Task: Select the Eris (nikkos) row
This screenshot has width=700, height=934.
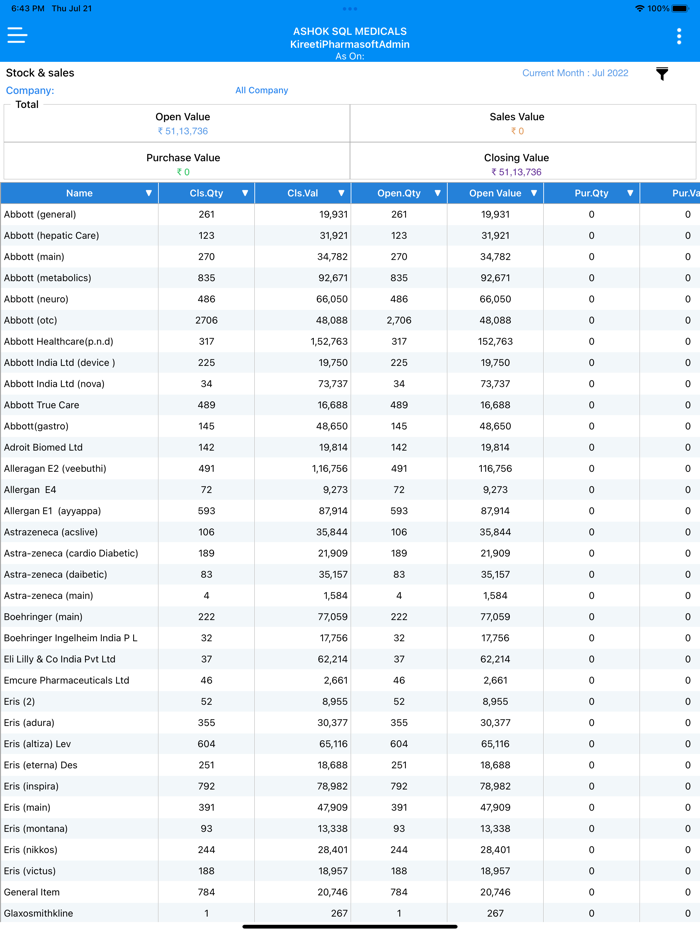Action: tap(350, 849)
